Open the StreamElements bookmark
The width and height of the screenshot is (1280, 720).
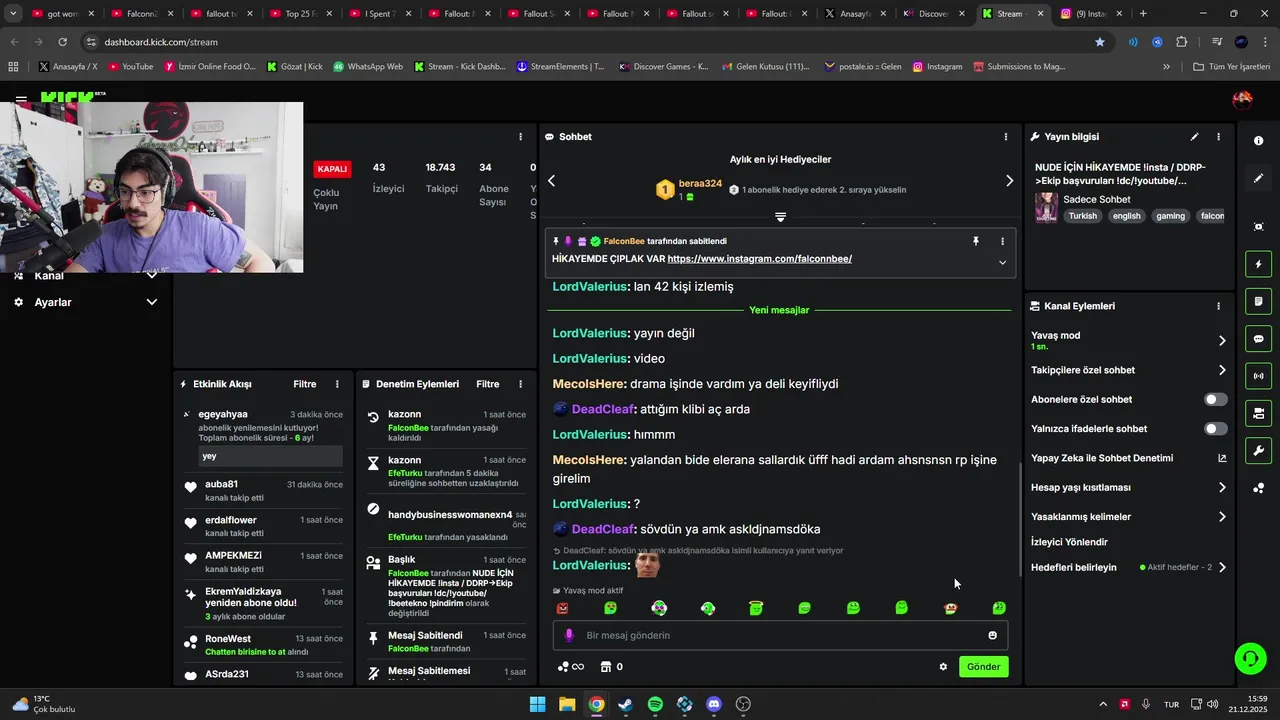coord(560,67)
